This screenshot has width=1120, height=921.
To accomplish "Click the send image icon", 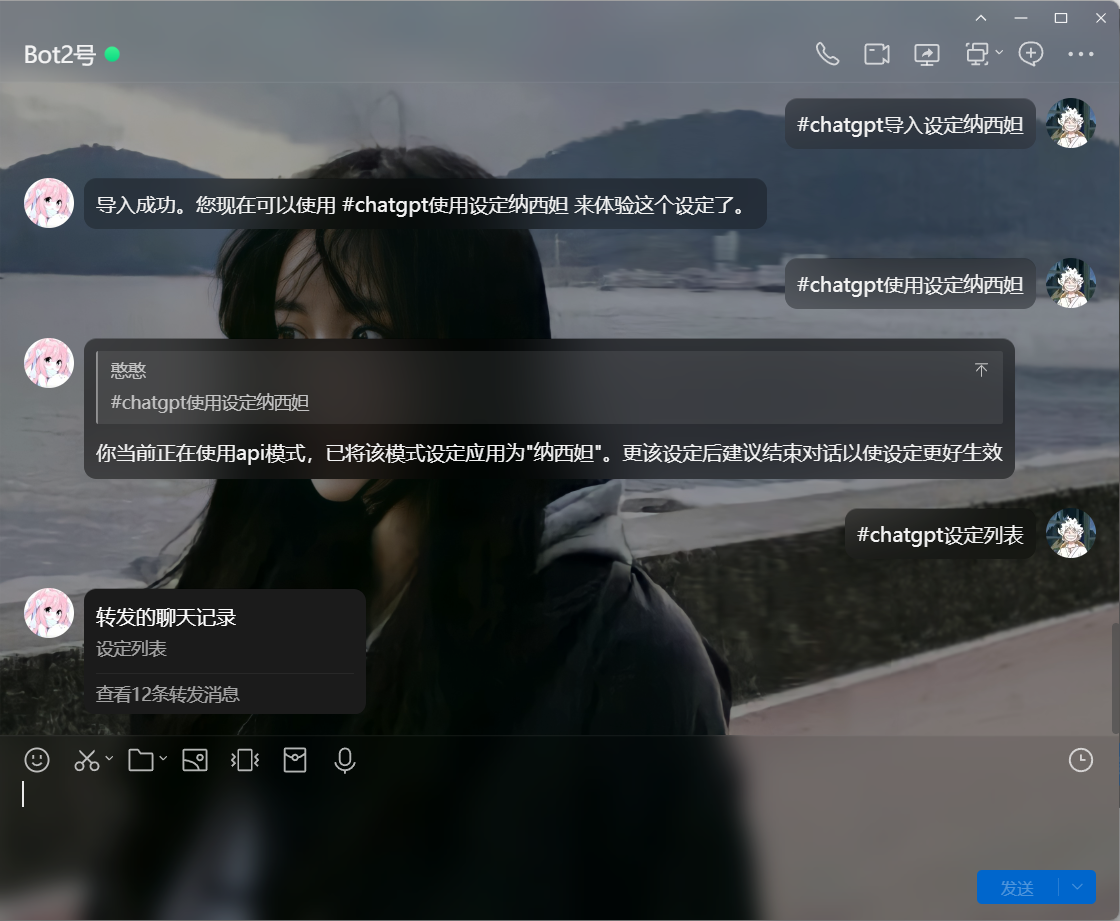I will 195,760.
